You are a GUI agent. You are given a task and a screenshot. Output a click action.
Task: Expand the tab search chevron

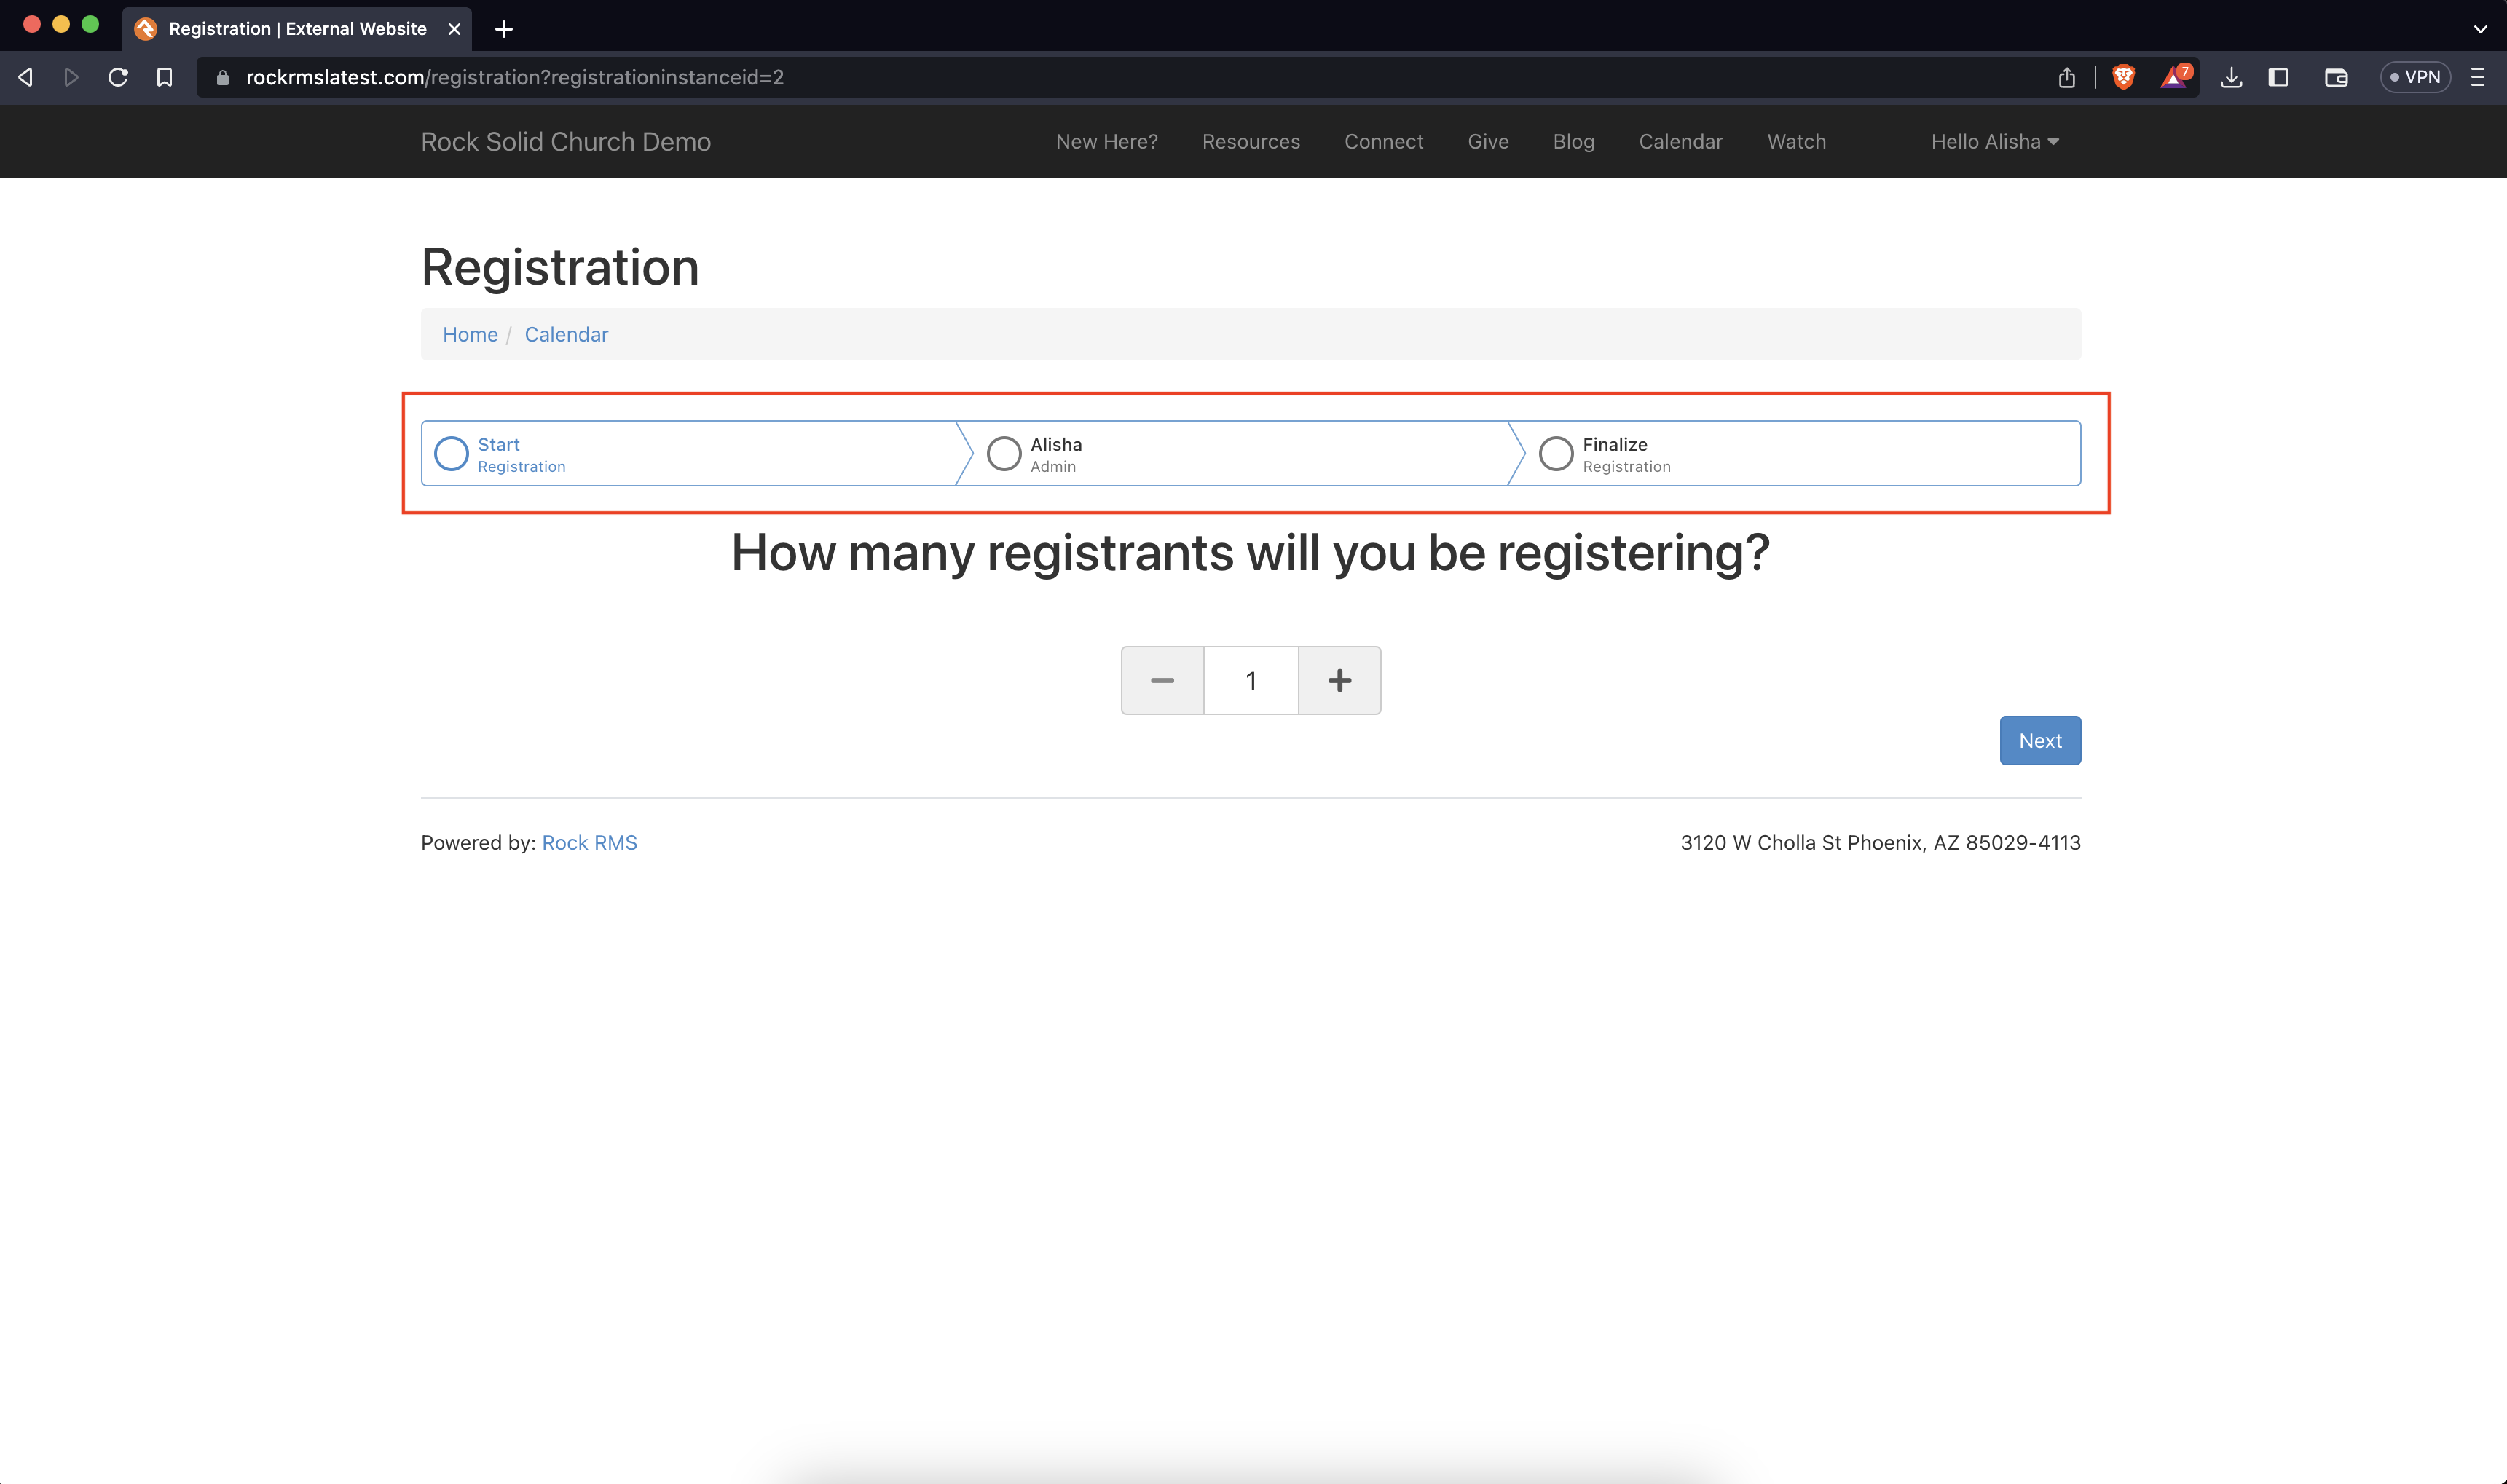tap(2480, 29)
